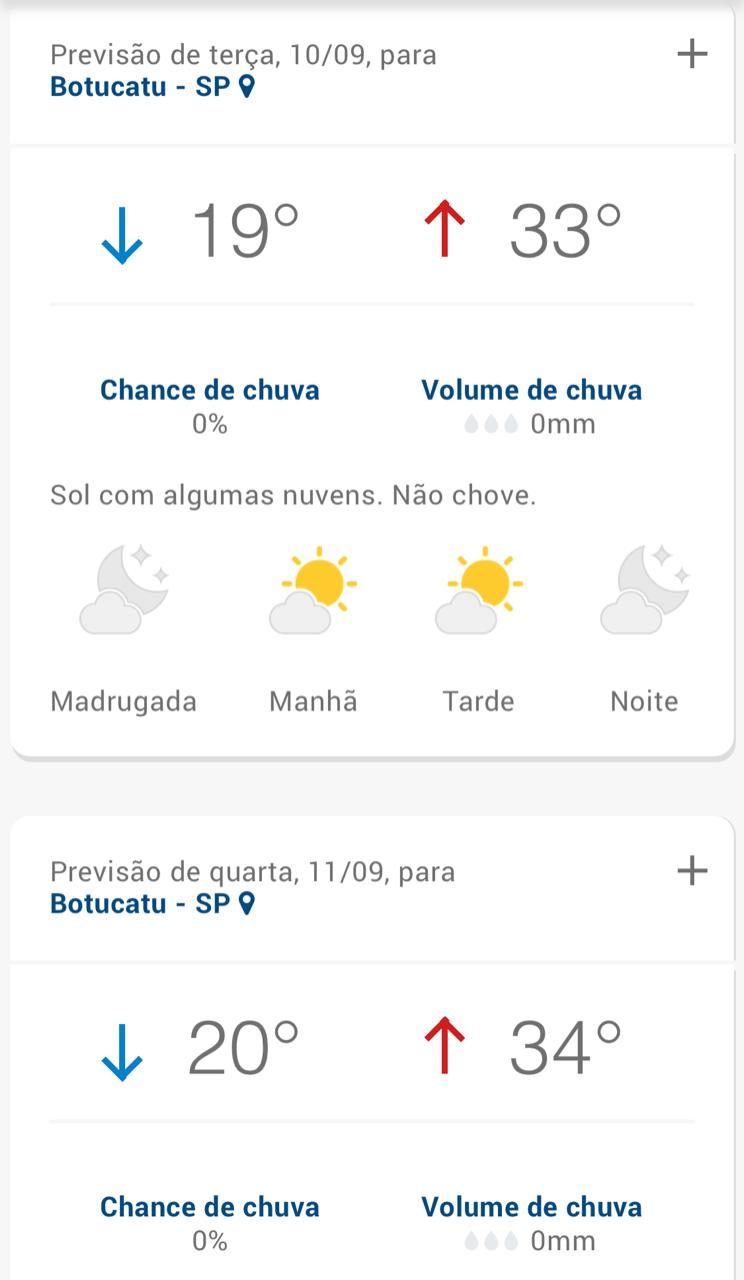Screen dimensions: 744x1280
Task: Tap blue down arrow beside 20° minimum
Action: (122, 1050)
